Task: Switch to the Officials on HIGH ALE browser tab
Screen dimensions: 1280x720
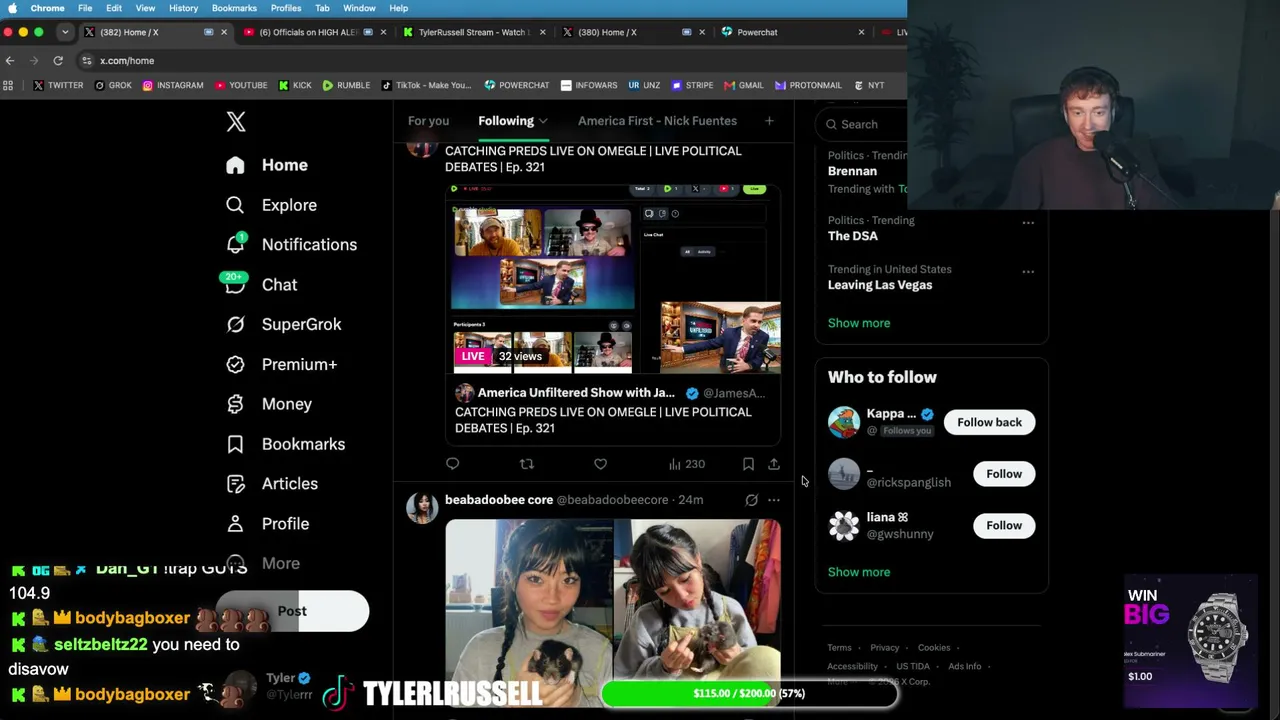Action: pos(314,32)
